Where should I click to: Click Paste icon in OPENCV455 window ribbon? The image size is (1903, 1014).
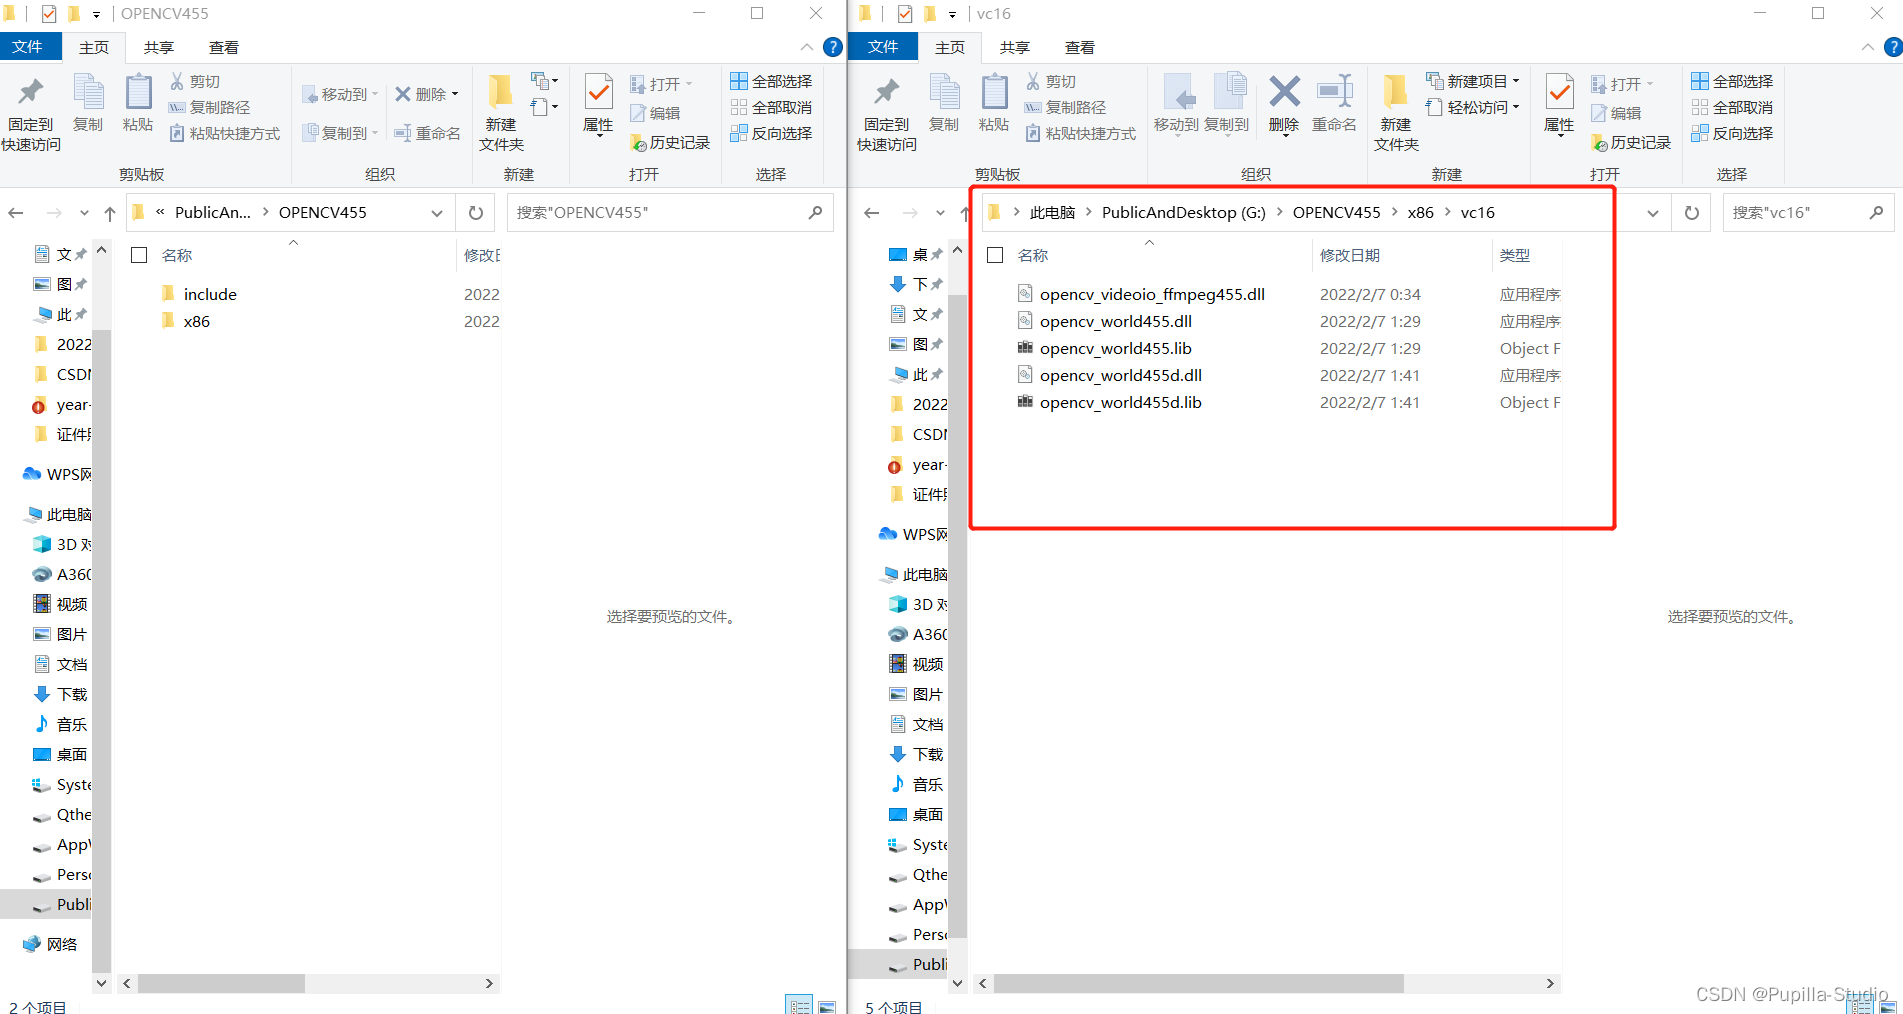tap(138, 103)
